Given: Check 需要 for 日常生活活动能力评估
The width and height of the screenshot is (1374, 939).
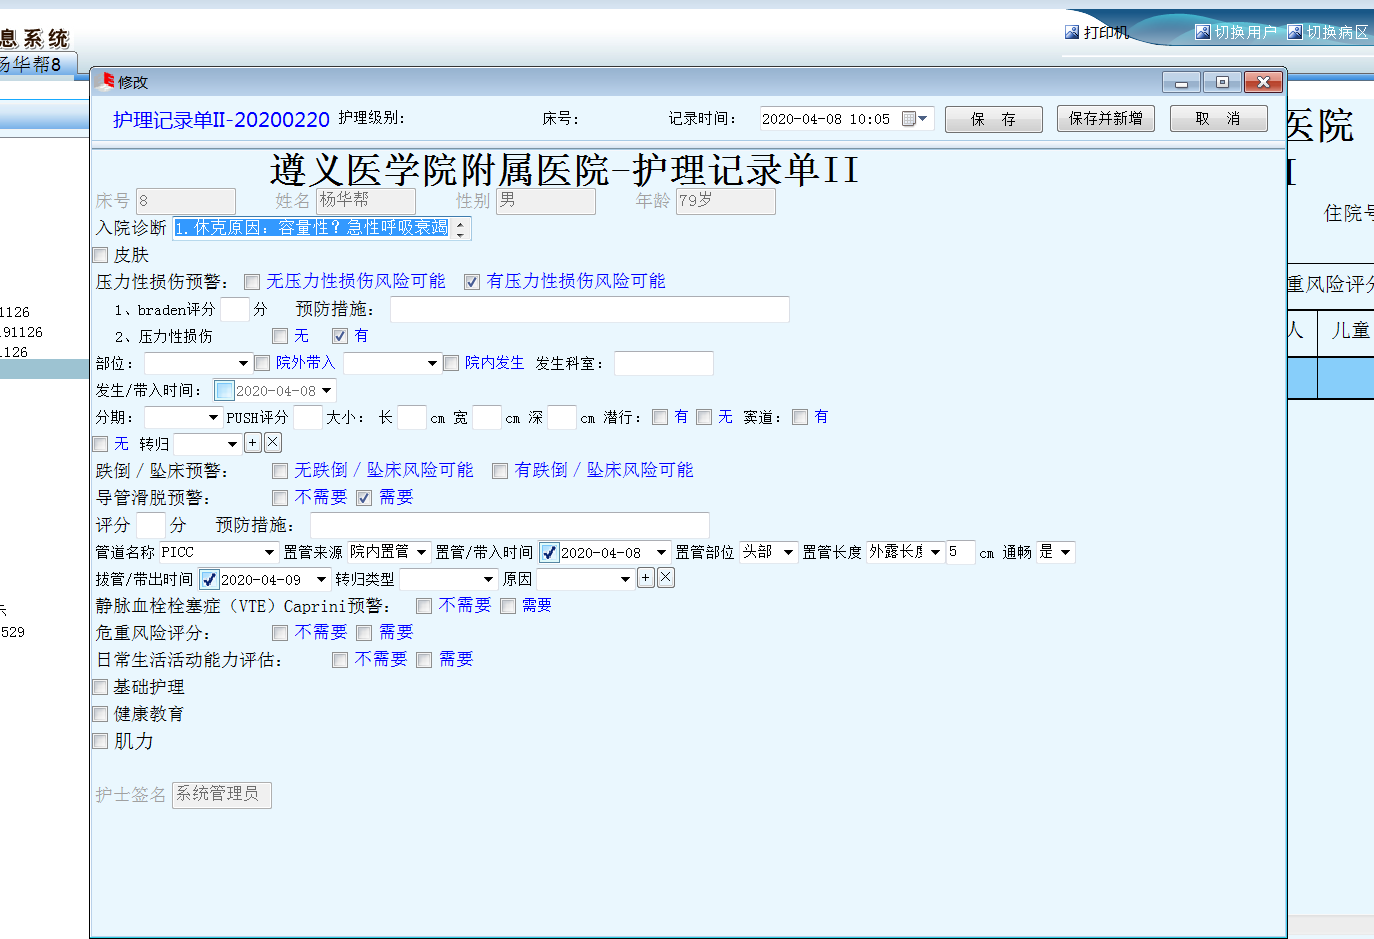Looking at the screenshot, I should tap(424, 660).
